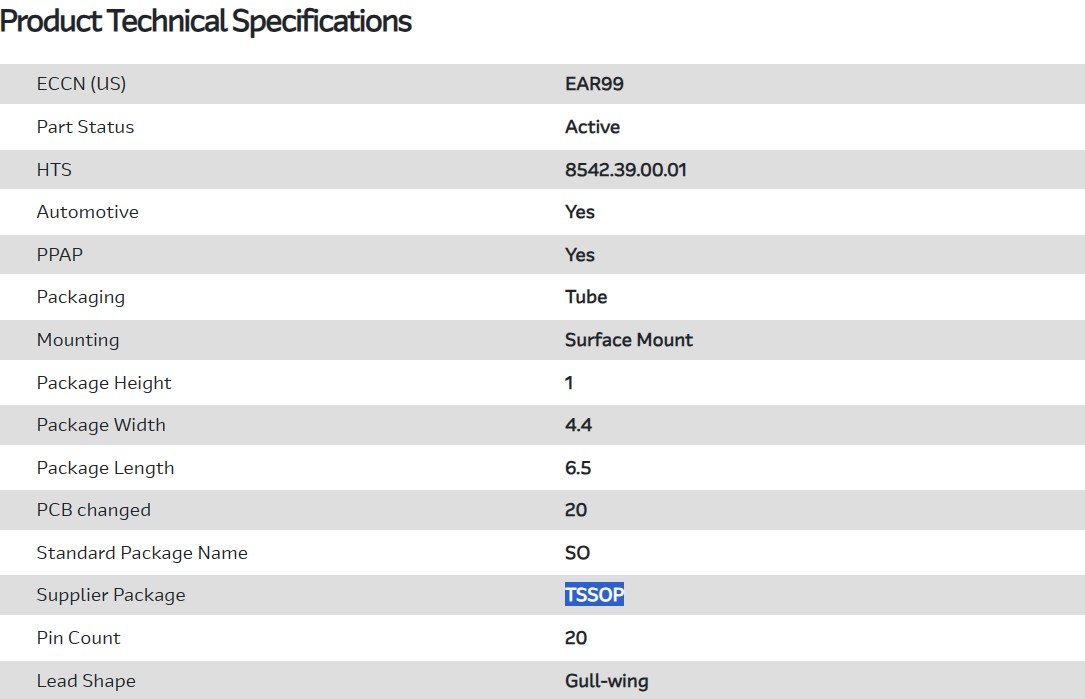Select the Part Status row label
This screenshot has width=1085, height=699.
click(85, 127)
